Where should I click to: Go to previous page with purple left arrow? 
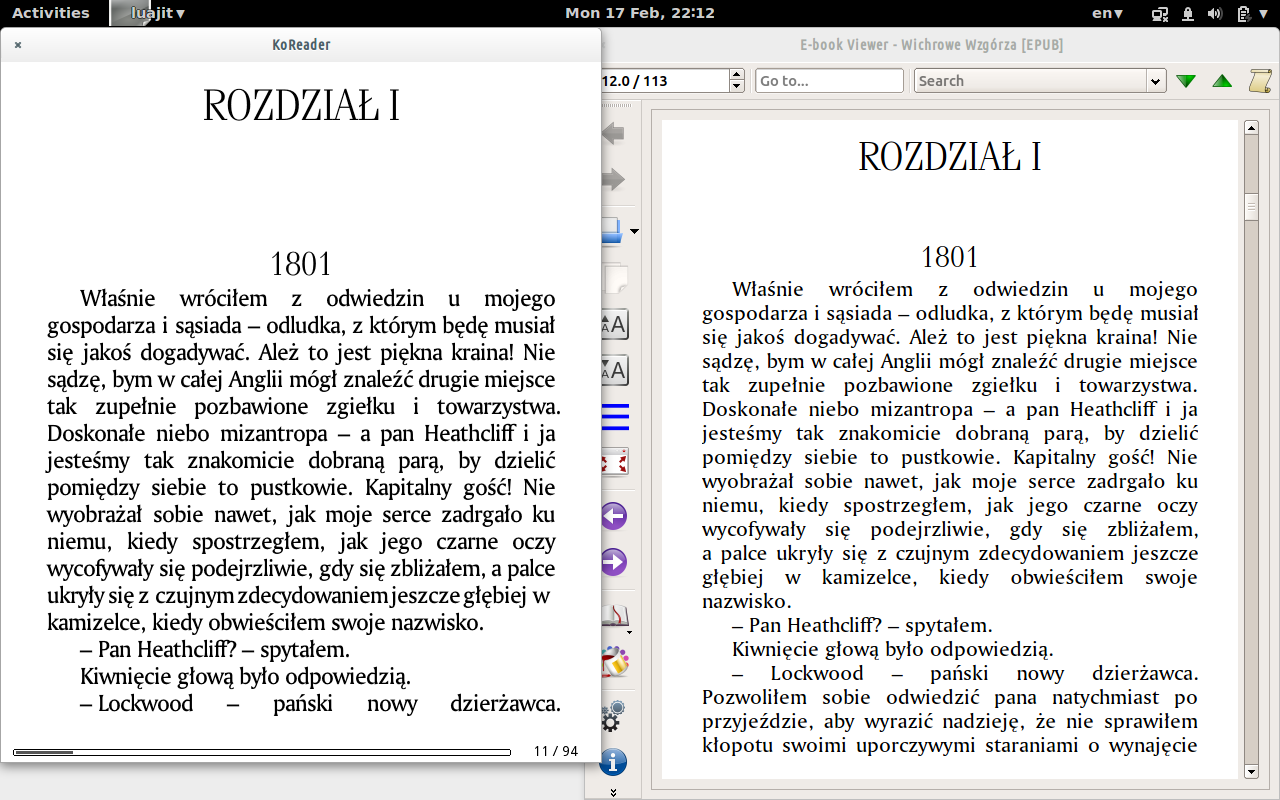click(613, 516)
